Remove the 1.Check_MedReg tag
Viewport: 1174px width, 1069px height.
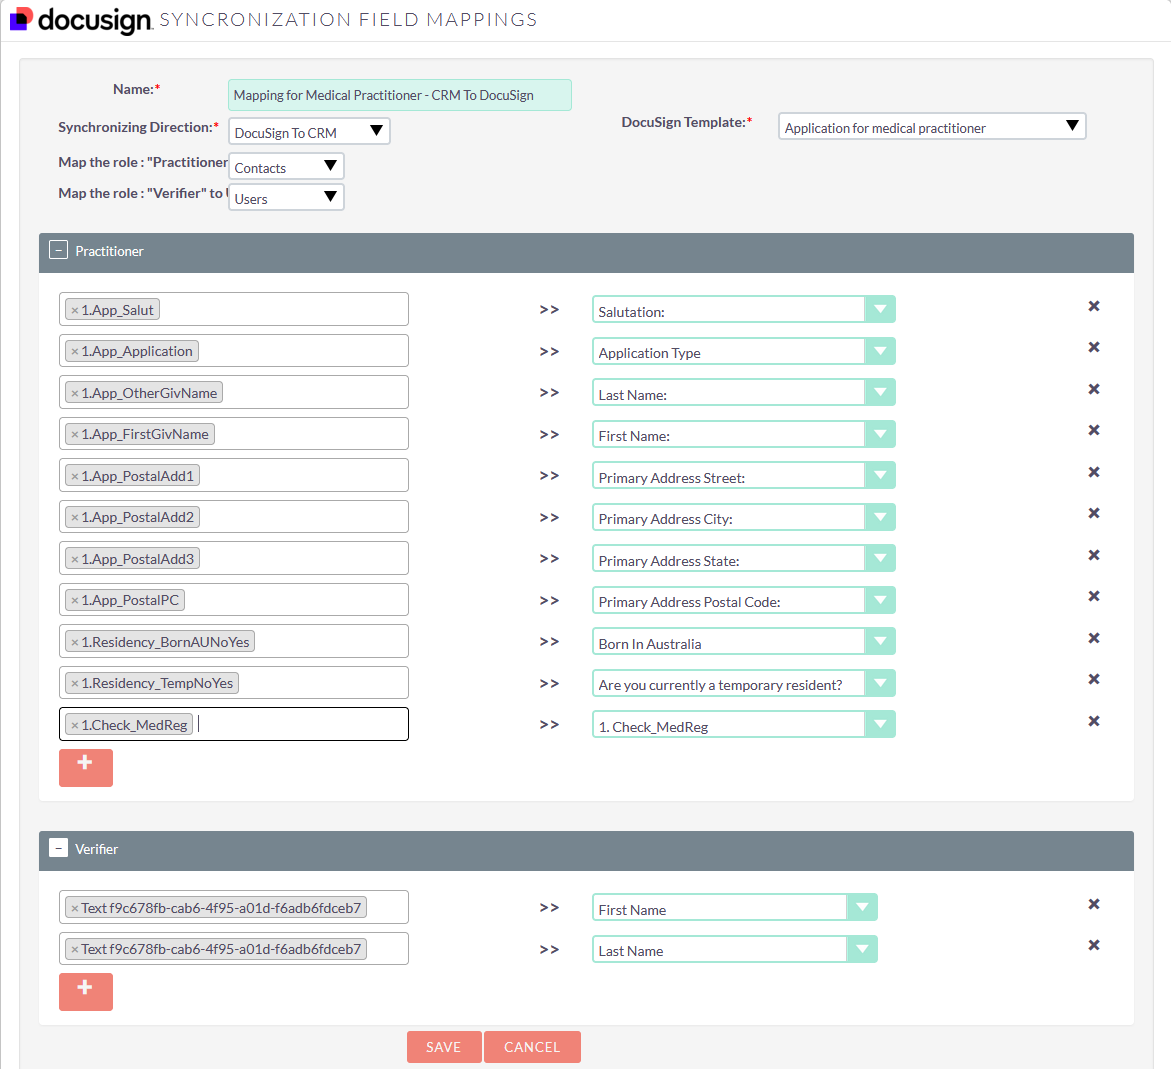pos(75,726)
